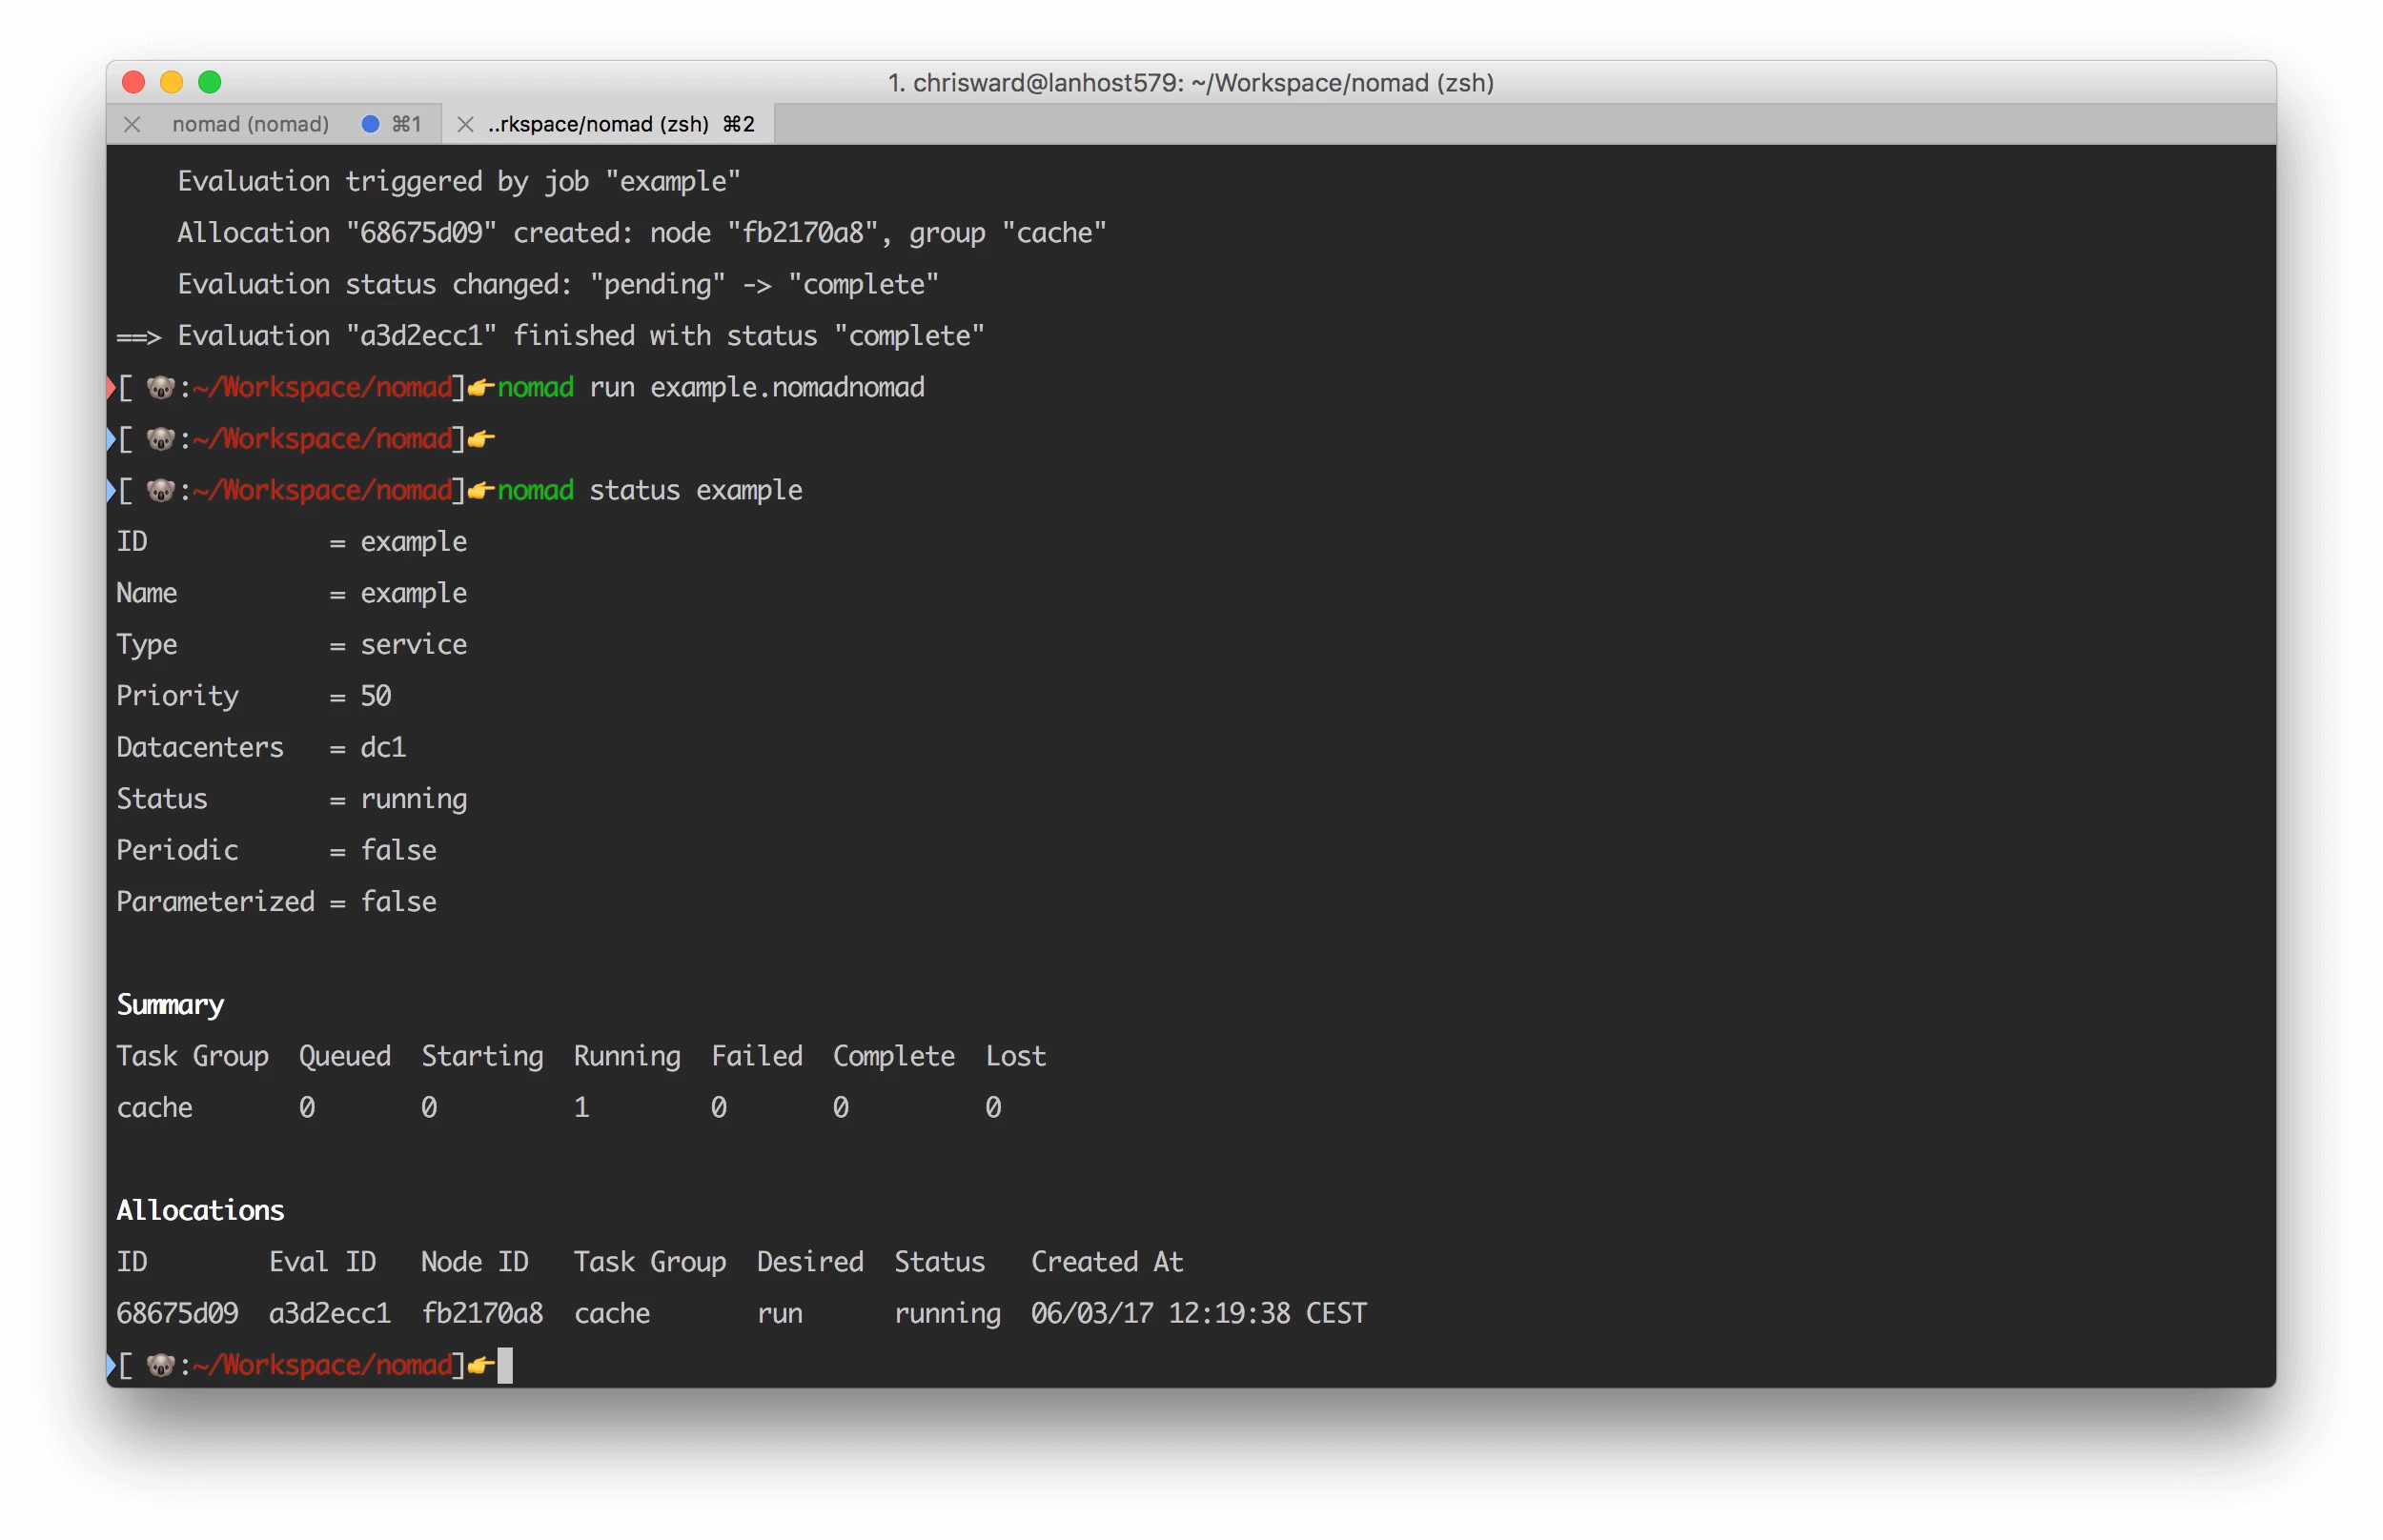Click the 'Name = example' line
The image size is (2383, 1540).
pos(292,593)
